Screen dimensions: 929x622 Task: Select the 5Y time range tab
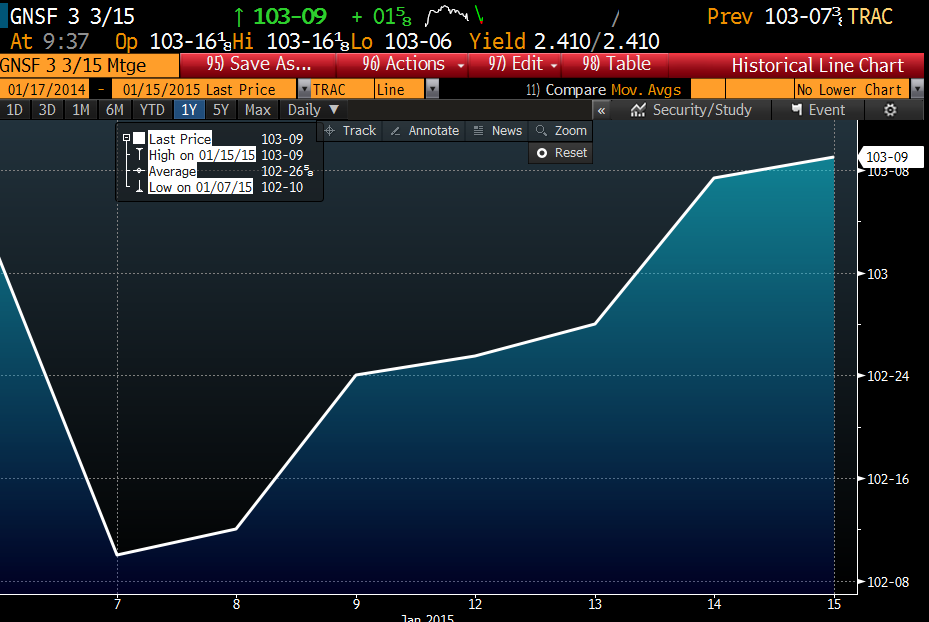[221, 110]
